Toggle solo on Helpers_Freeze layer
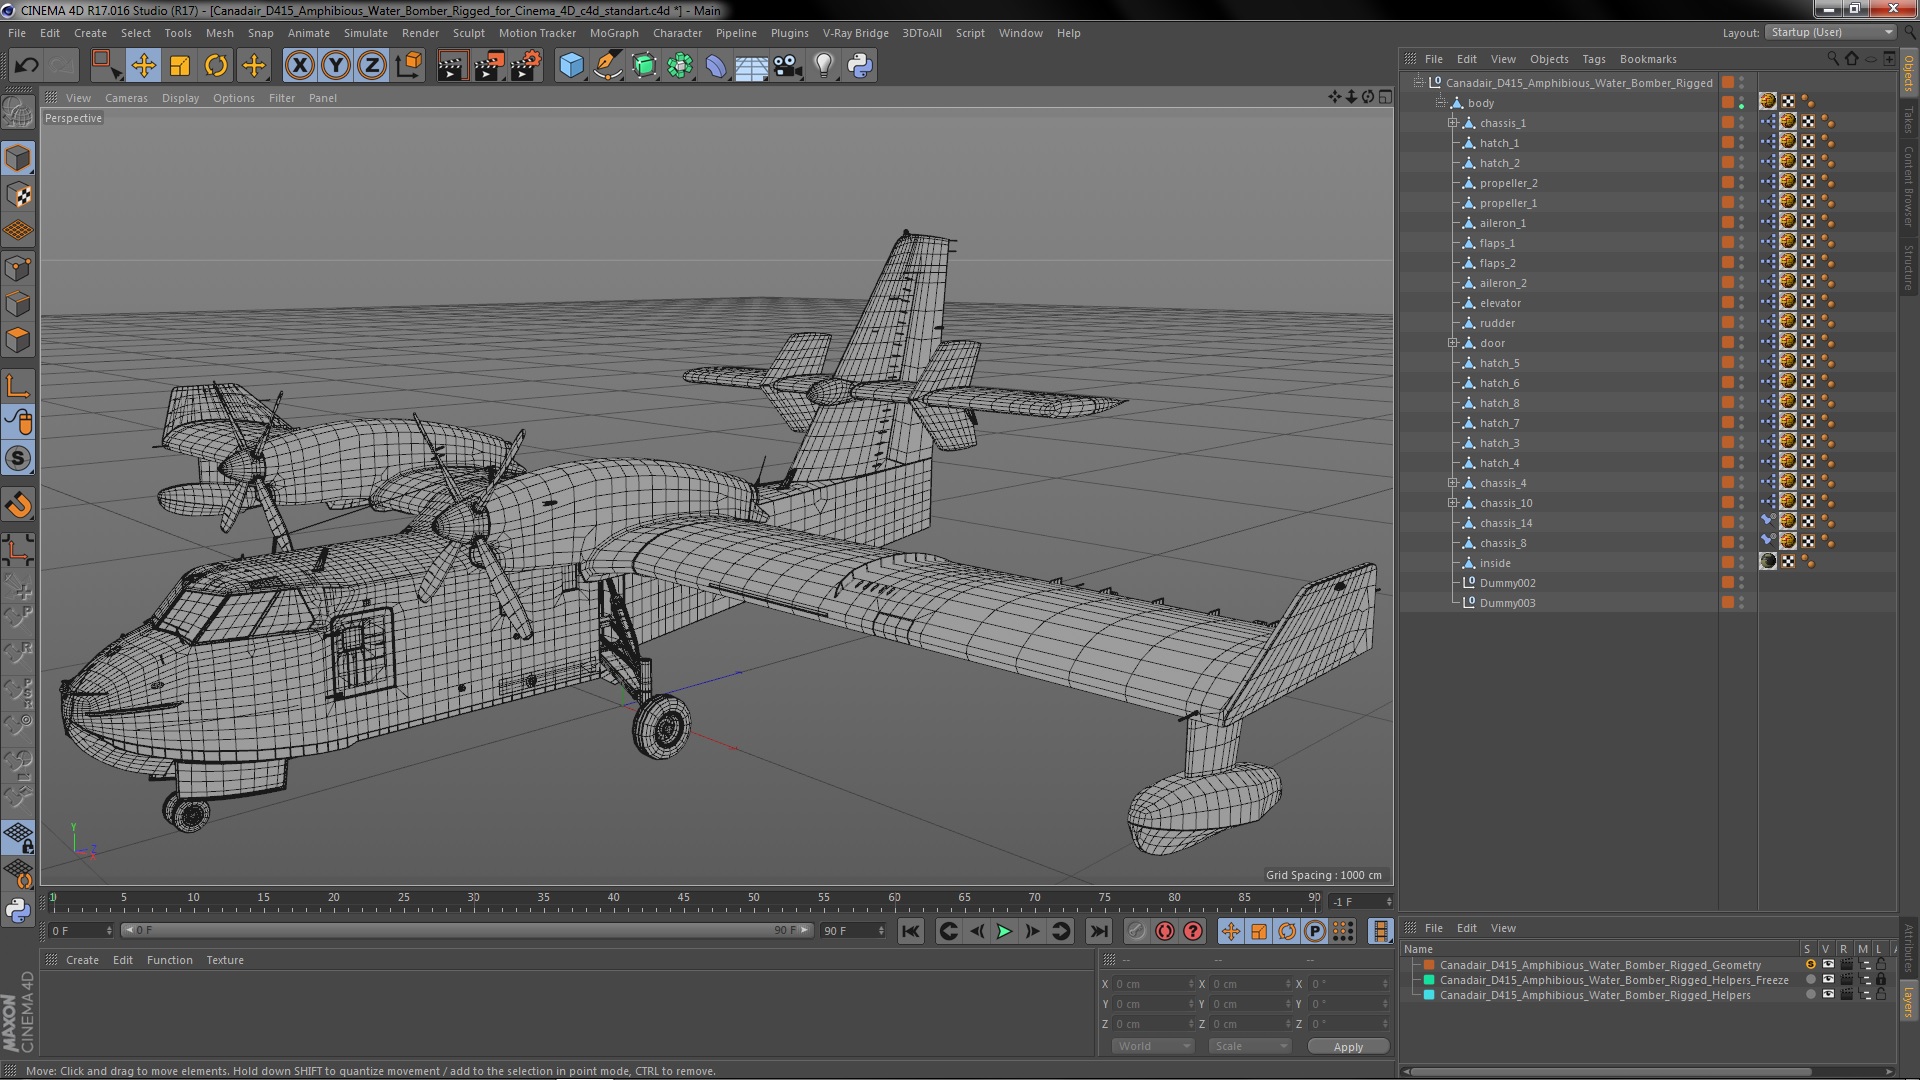This screenshot has width=1920, height=1080. point(1810,980)
